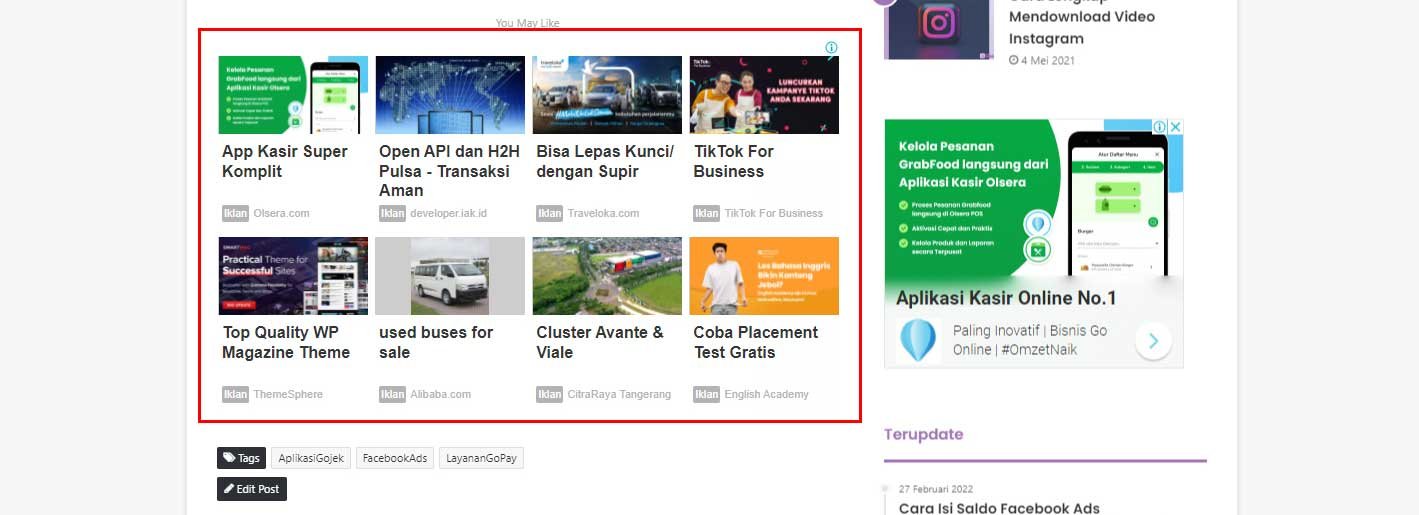Click the developer.iak.id advertiser text
This screenshot has width=1419, height=515.
[x=448, y=213]
